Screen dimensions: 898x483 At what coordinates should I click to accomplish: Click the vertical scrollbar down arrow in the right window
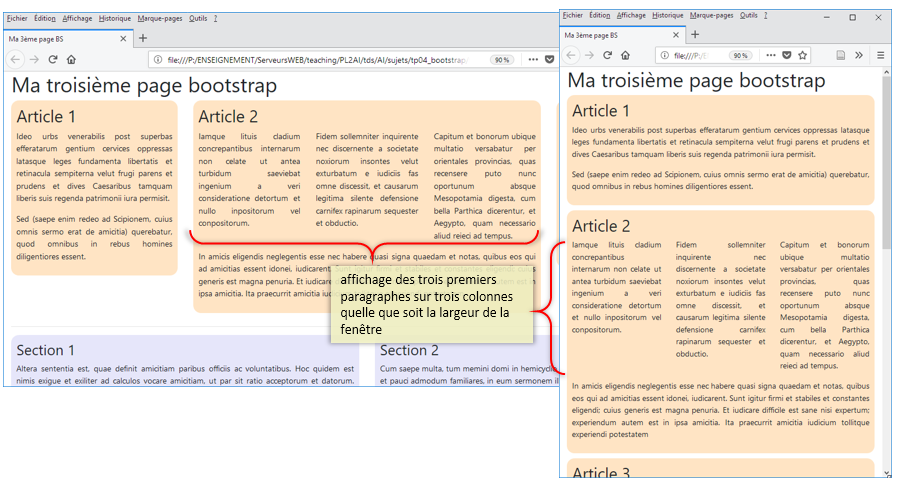887,474
